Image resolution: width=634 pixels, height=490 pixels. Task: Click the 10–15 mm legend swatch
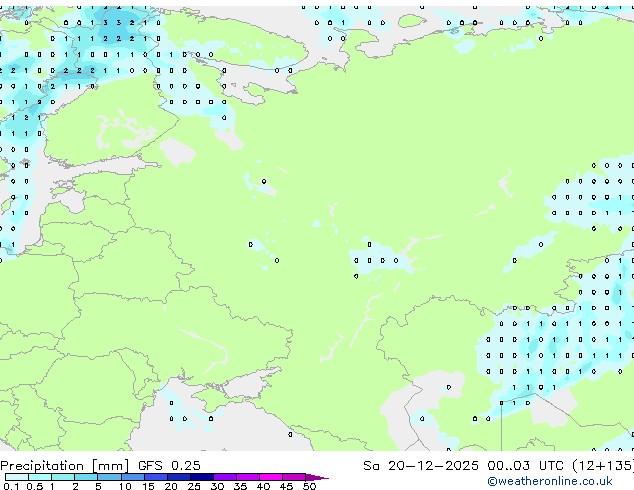point(132,477)
